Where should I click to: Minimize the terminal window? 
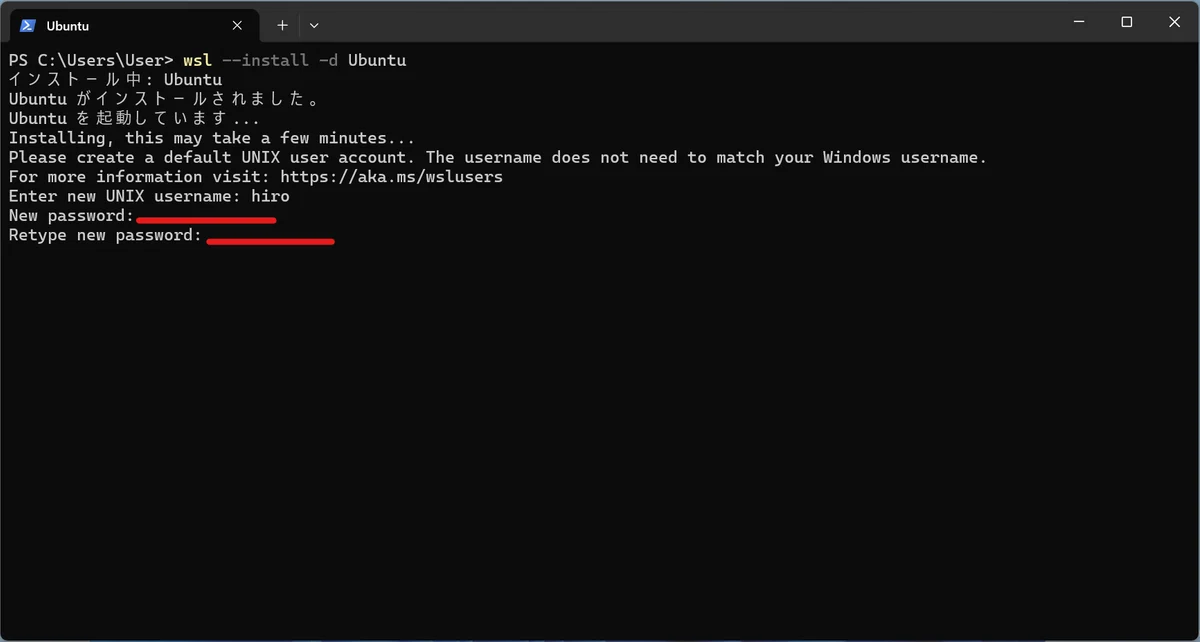[1079, 22]
